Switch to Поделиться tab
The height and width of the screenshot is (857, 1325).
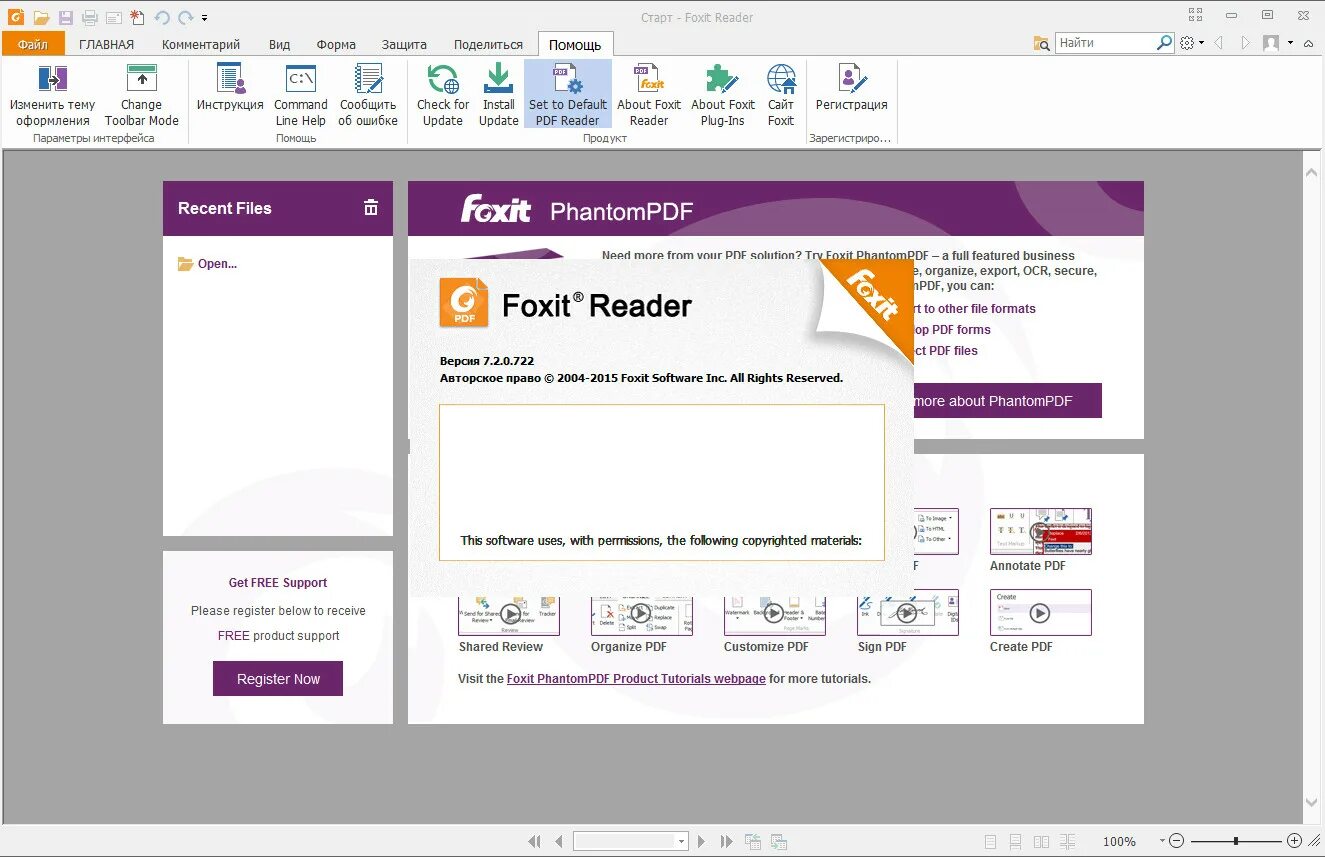(488, 44)
